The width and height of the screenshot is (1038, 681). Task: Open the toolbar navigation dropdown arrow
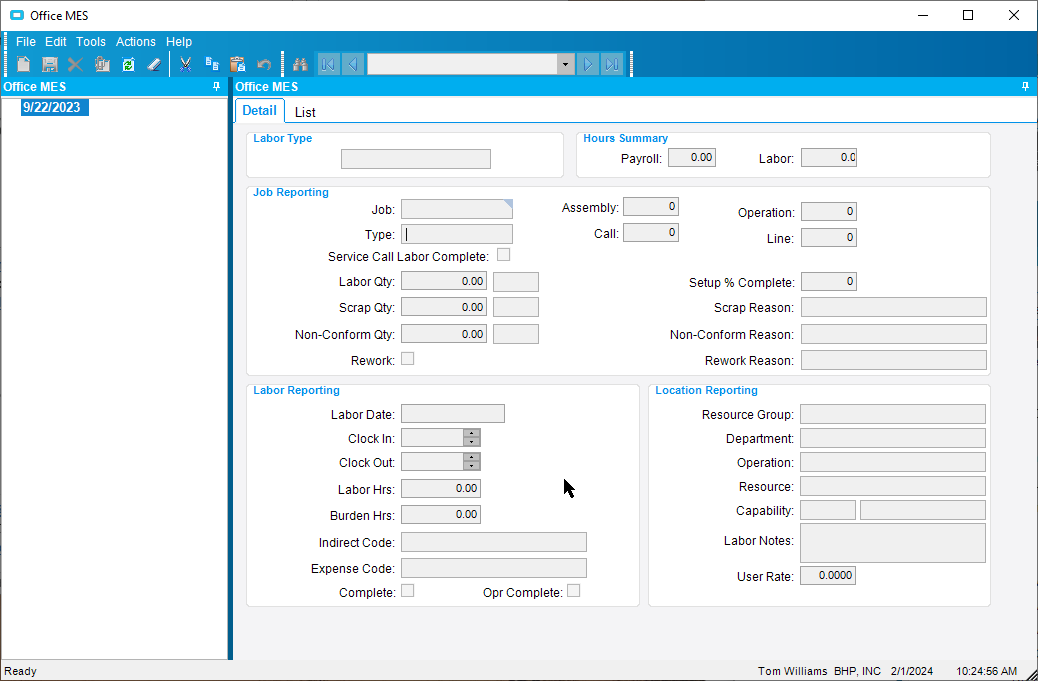(565, 64)
